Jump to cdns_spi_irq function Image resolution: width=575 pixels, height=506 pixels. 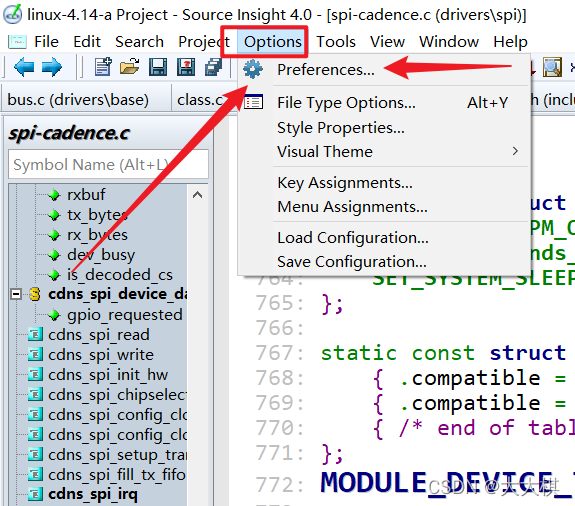(93, 494)
